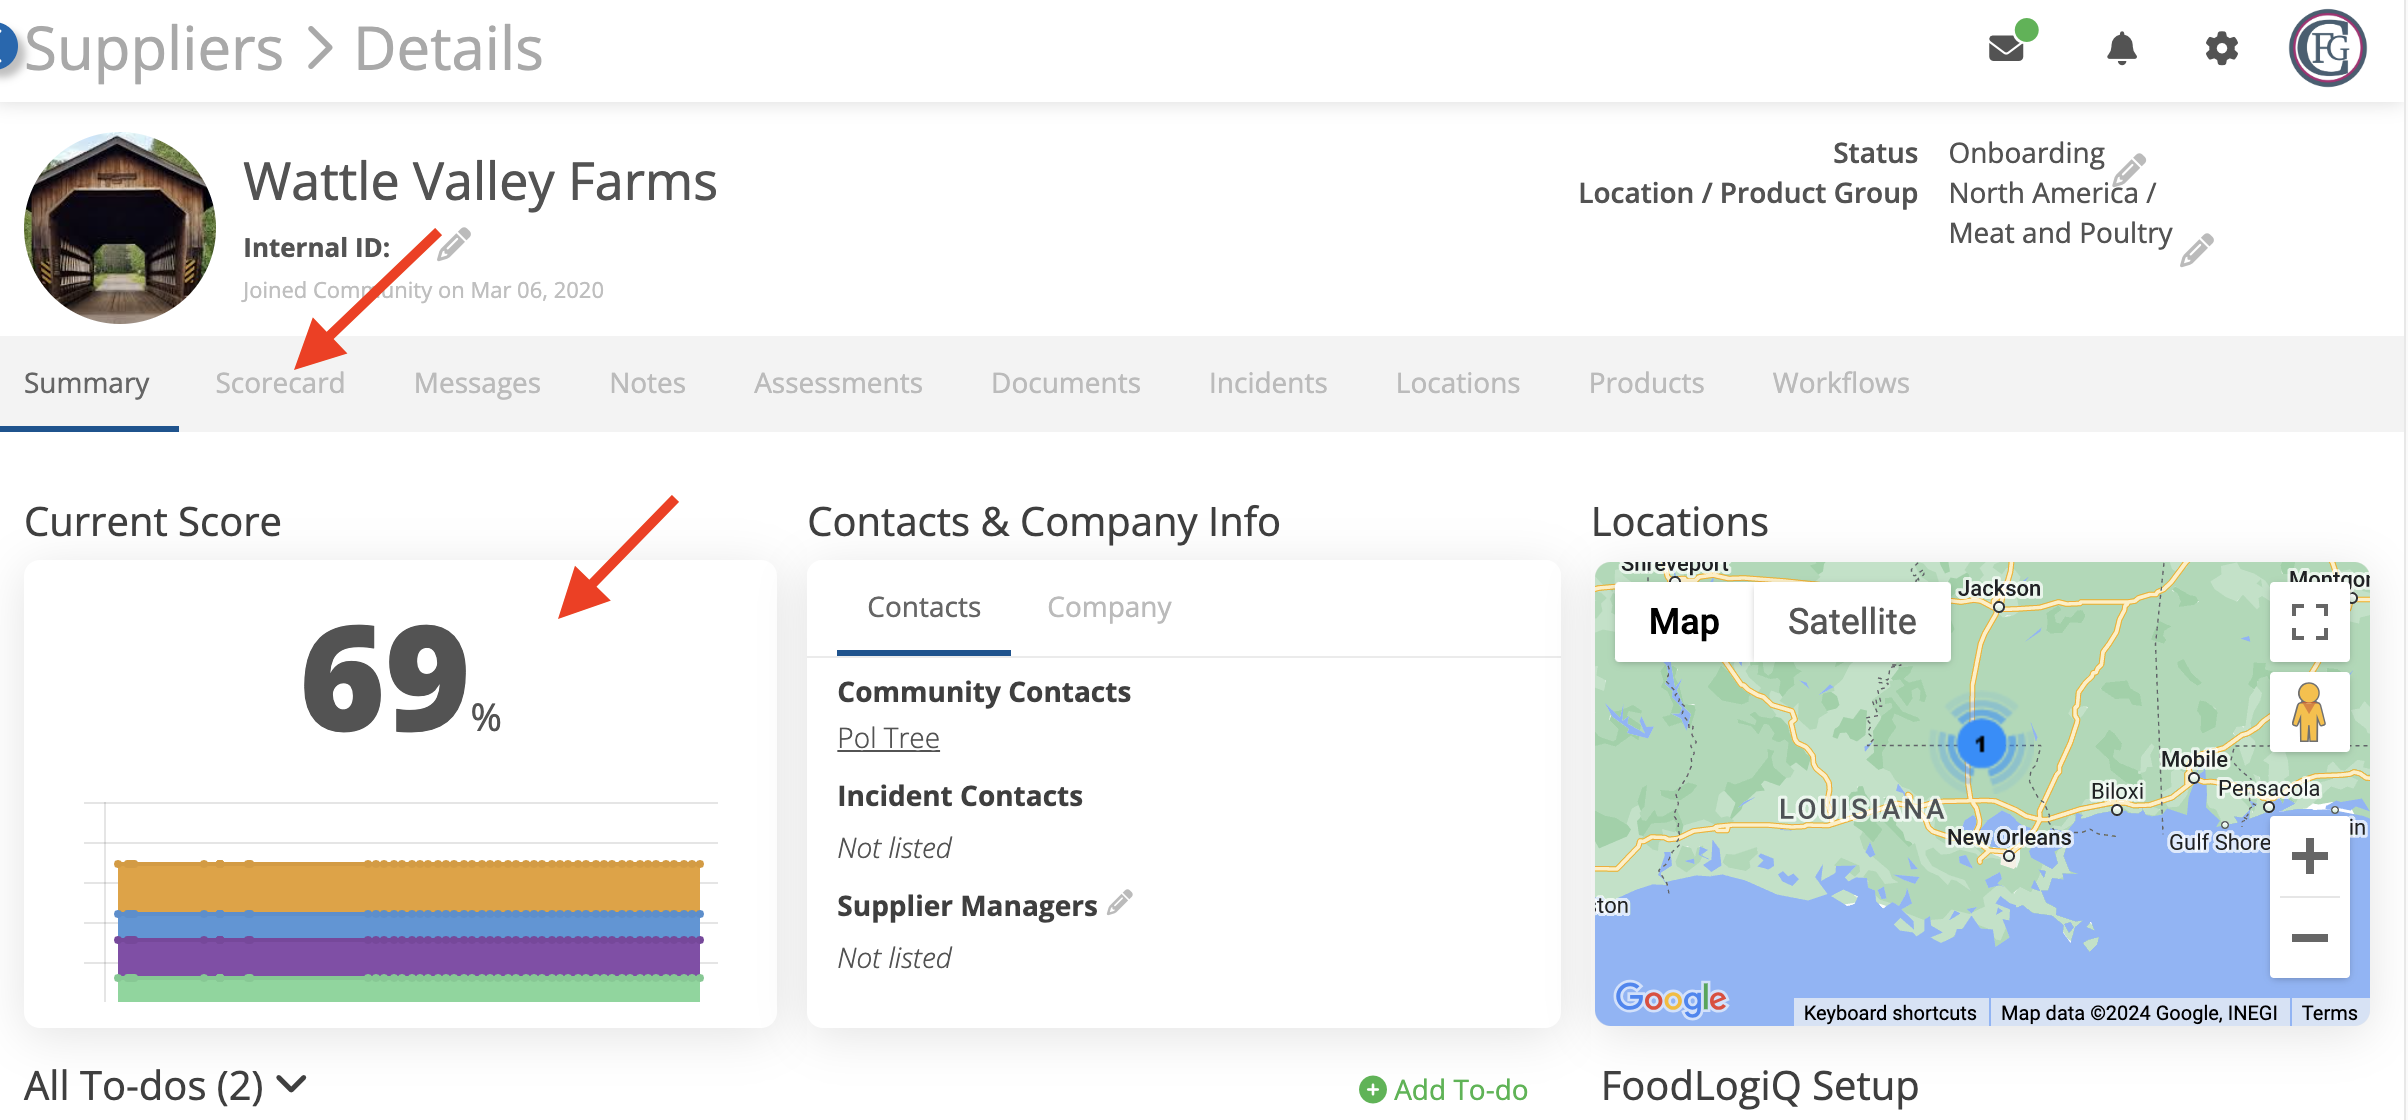The width and height of the screenshot is (2408, 1120).
Task: Zoom in on the map
Action: [2309, 856]
